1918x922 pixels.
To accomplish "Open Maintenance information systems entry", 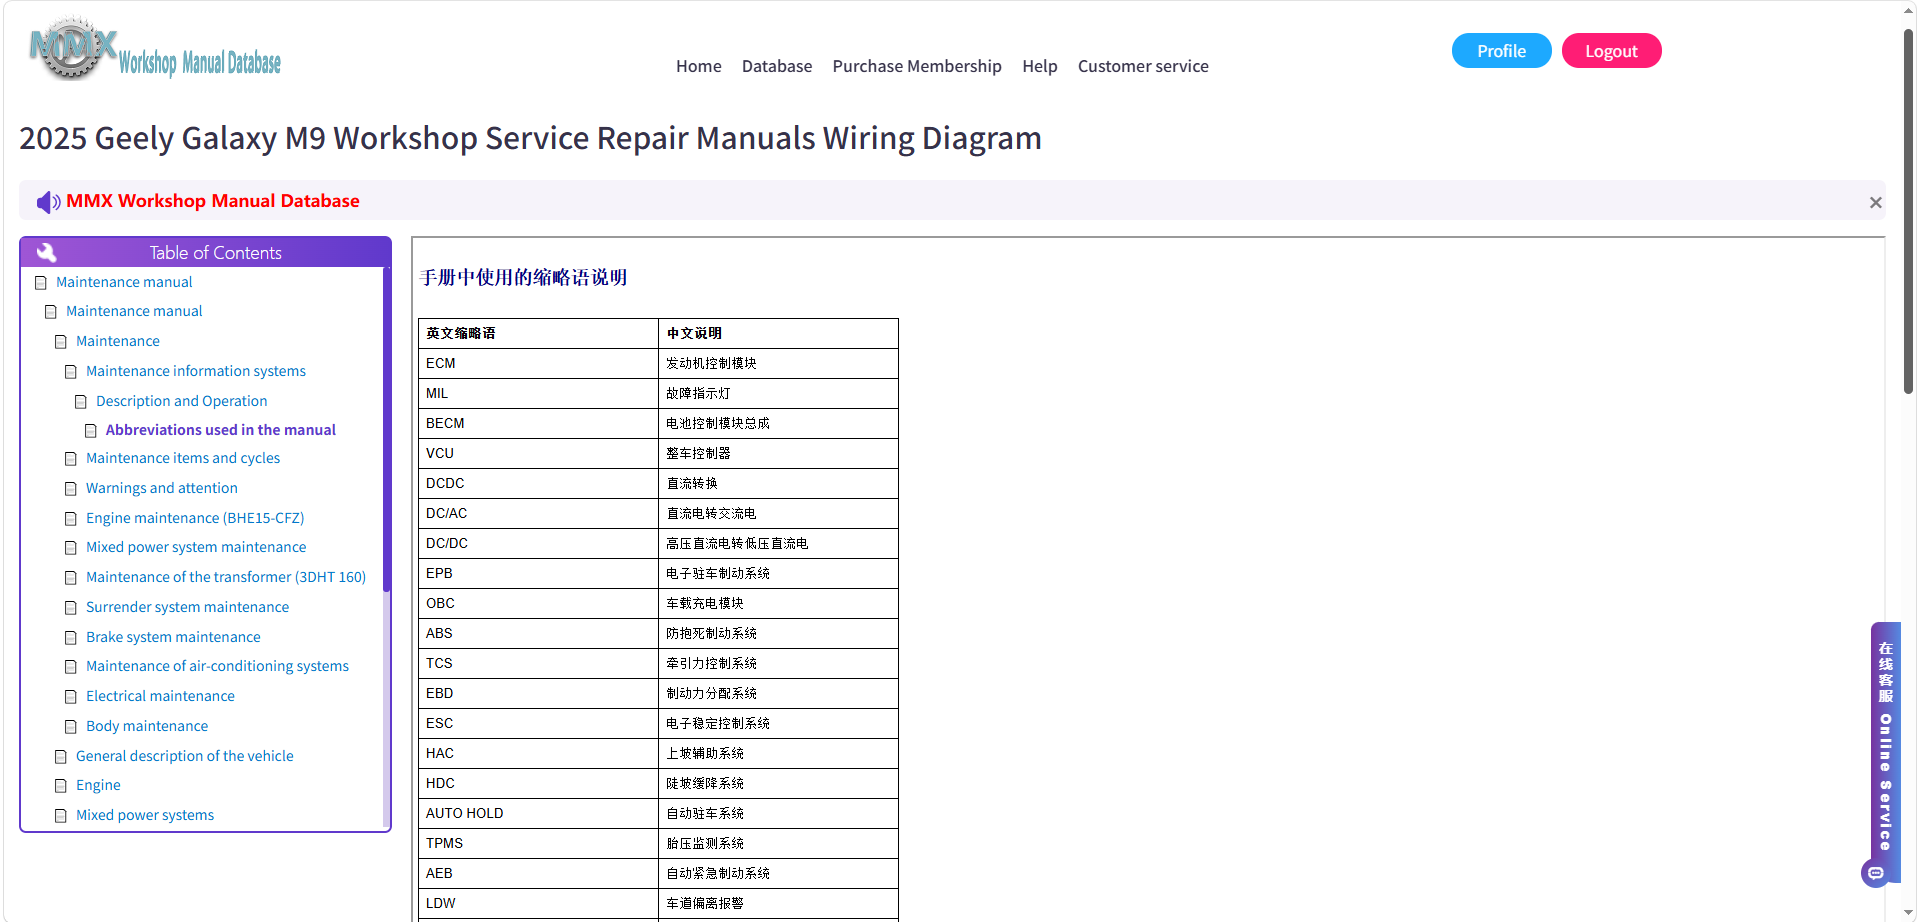I will click(x=196, y=371).
